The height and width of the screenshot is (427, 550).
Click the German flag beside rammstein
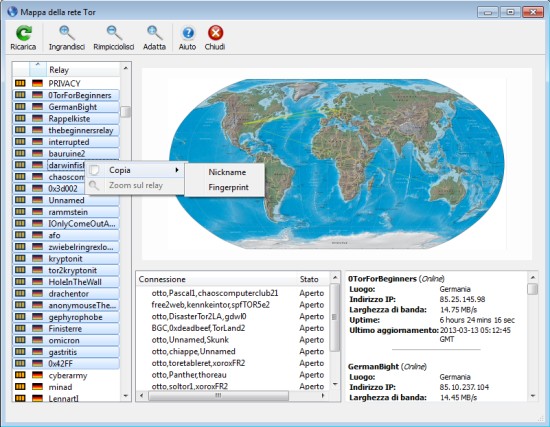click(x=37, y=212)
